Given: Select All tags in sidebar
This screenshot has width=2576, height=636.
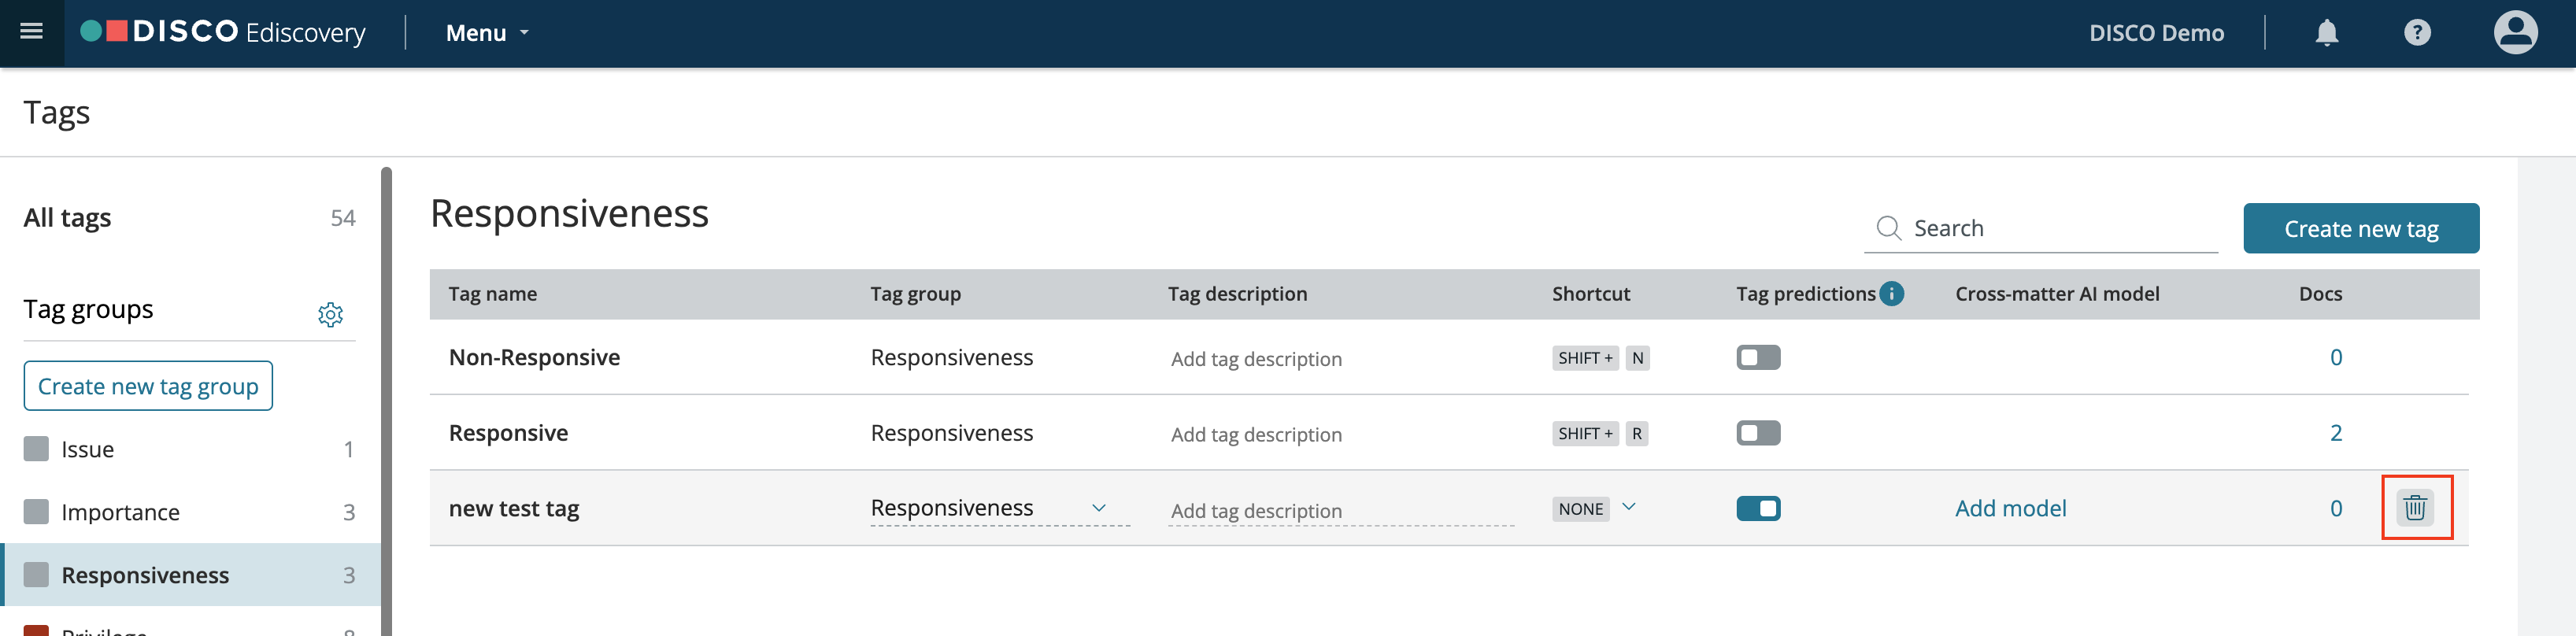Looking at the screenshot, I should coord(189,218).
